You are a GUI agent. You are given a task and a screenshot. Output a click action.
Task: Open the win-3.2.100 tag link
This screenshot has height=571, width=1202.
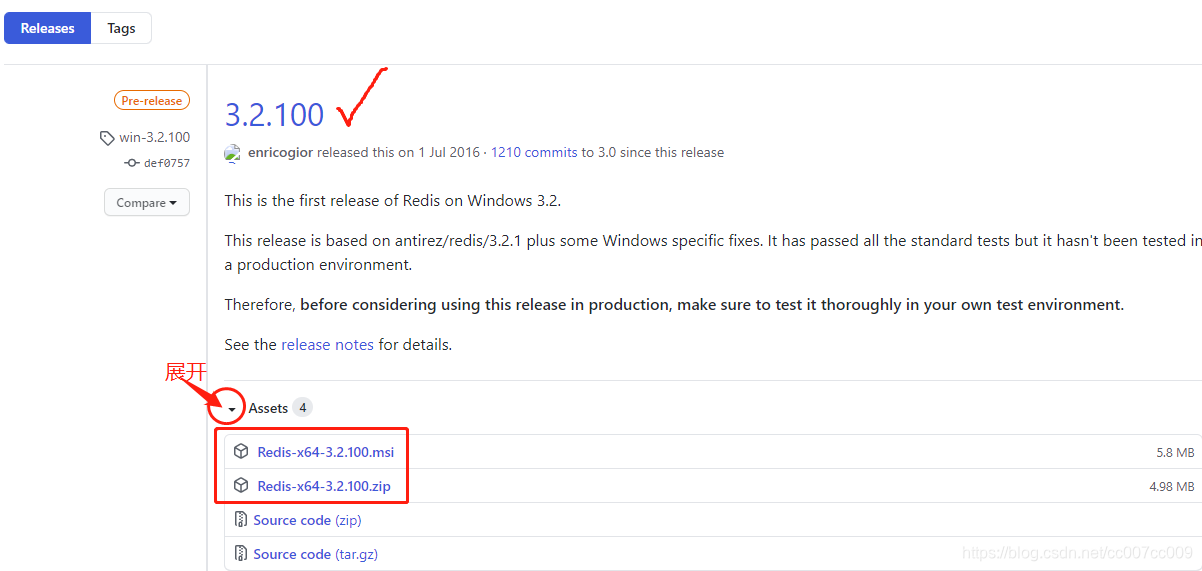[154, 137]
